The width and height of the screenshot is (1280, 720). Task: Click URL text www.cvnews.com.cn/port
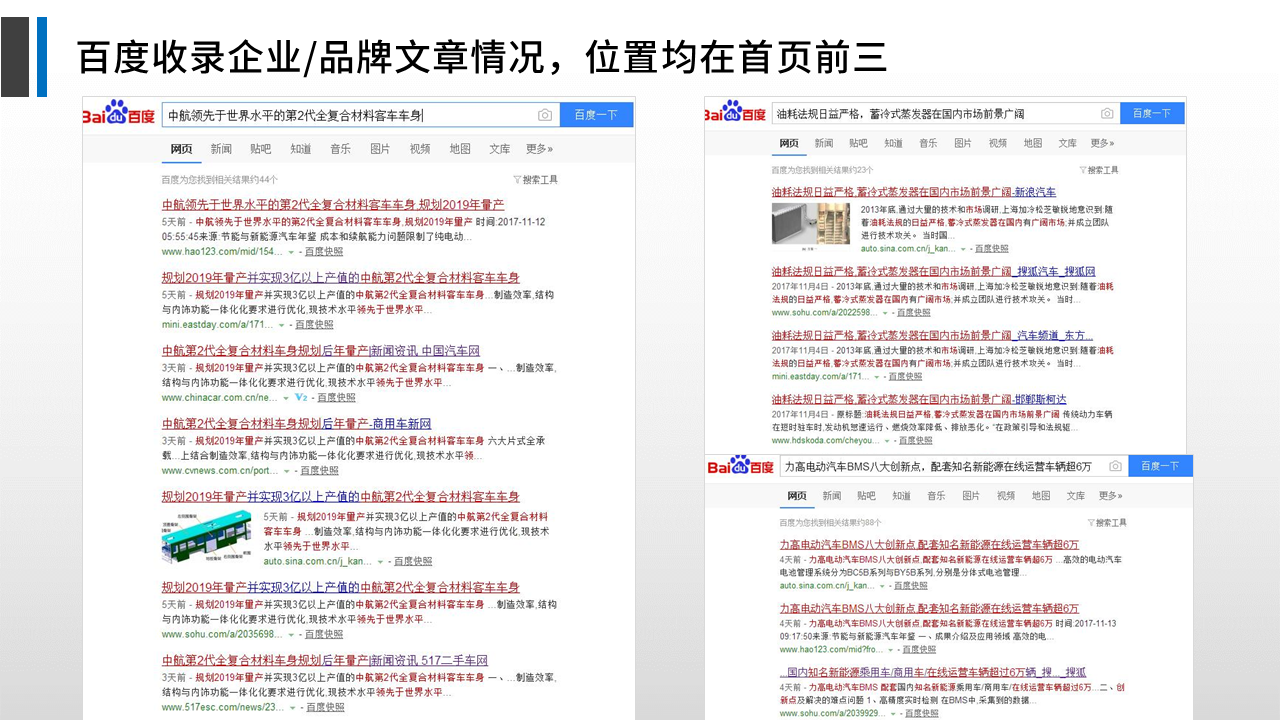click(220, 471)
